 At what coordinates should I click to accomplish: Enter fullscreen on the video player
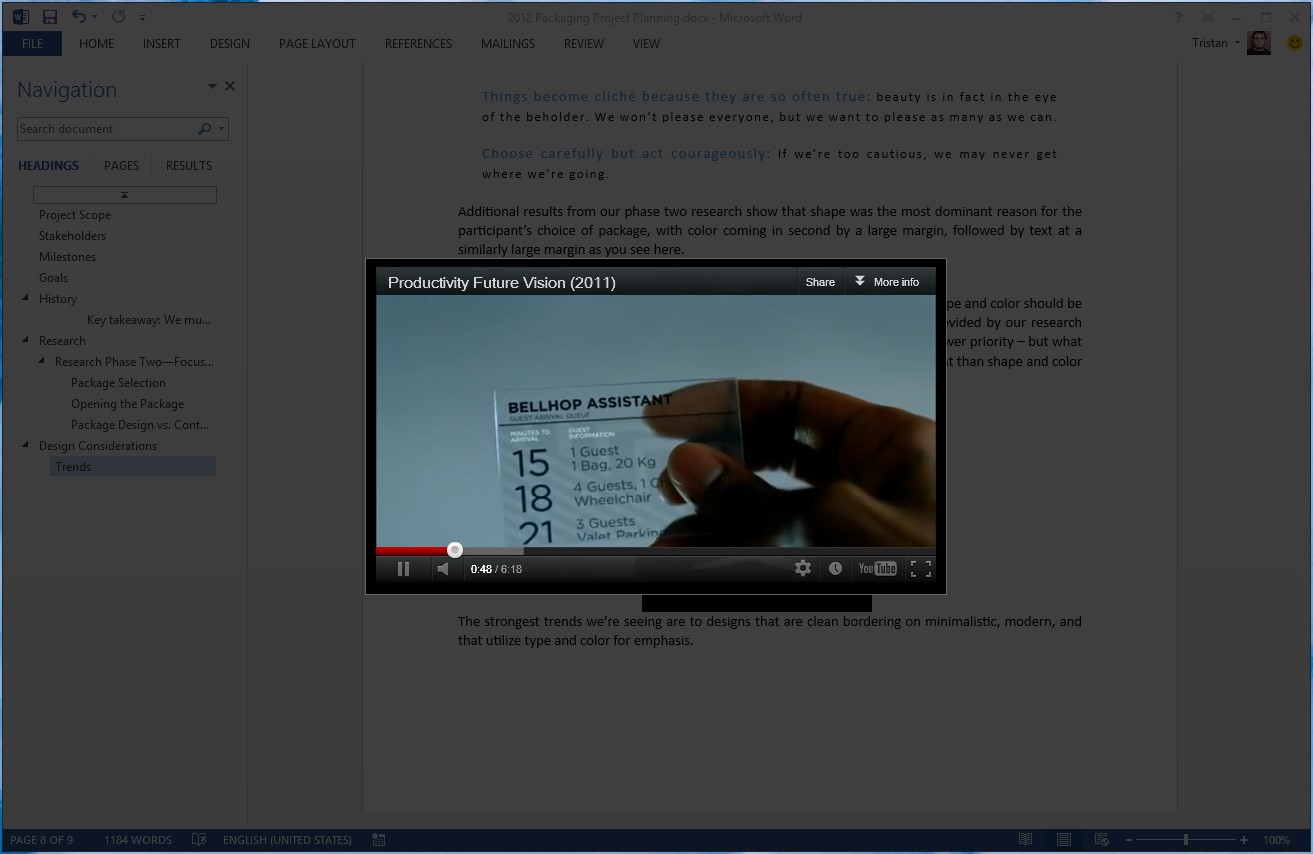(x=920, y=568)
